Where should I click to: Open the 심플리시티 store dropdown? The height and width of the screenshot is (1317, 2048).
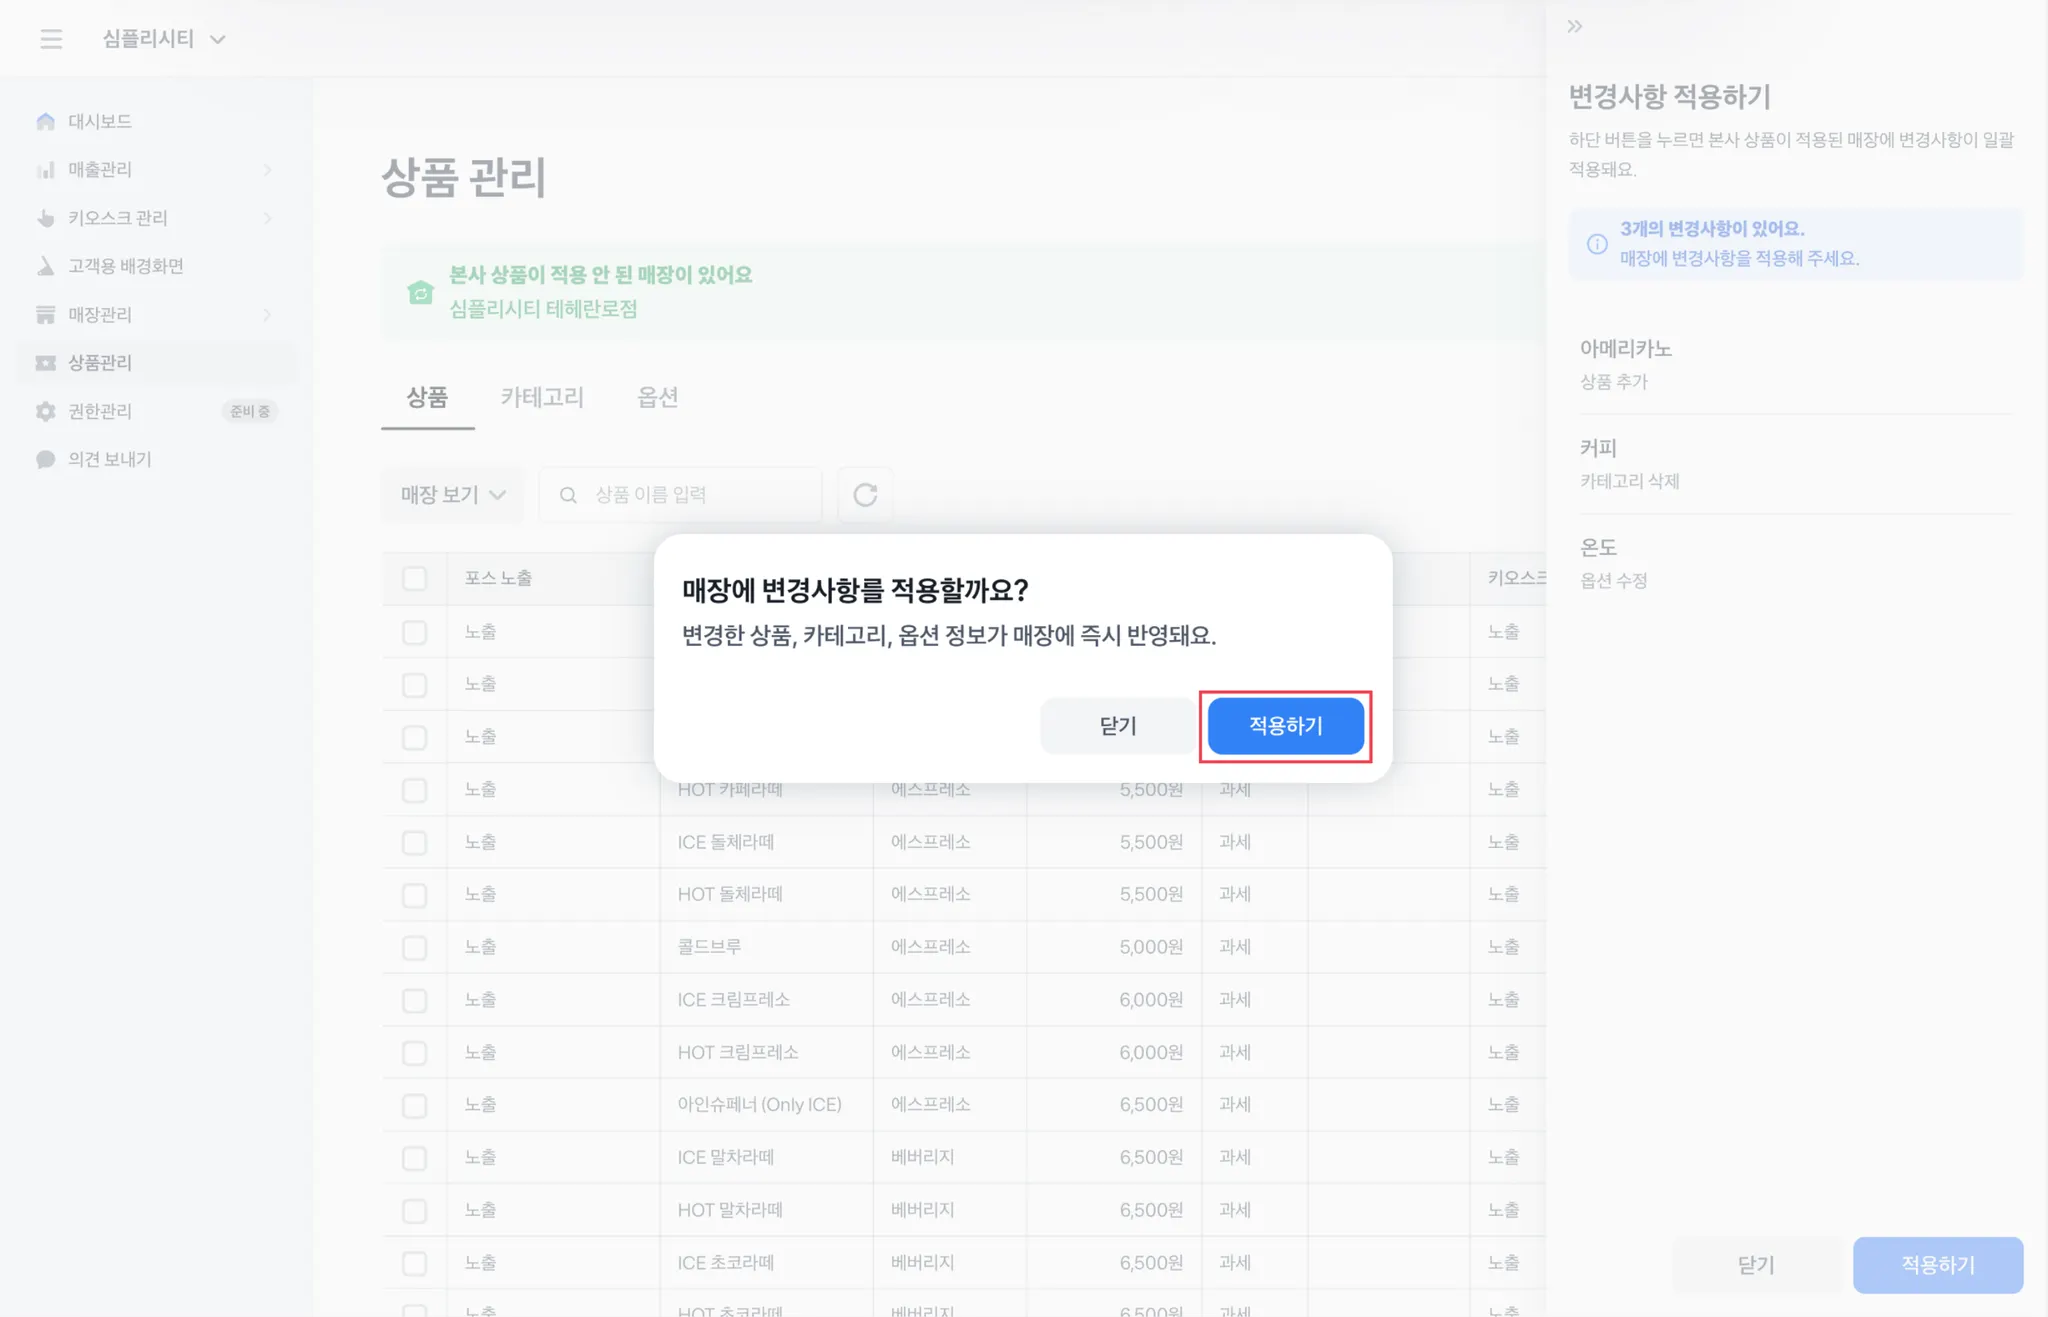(164, 39)
